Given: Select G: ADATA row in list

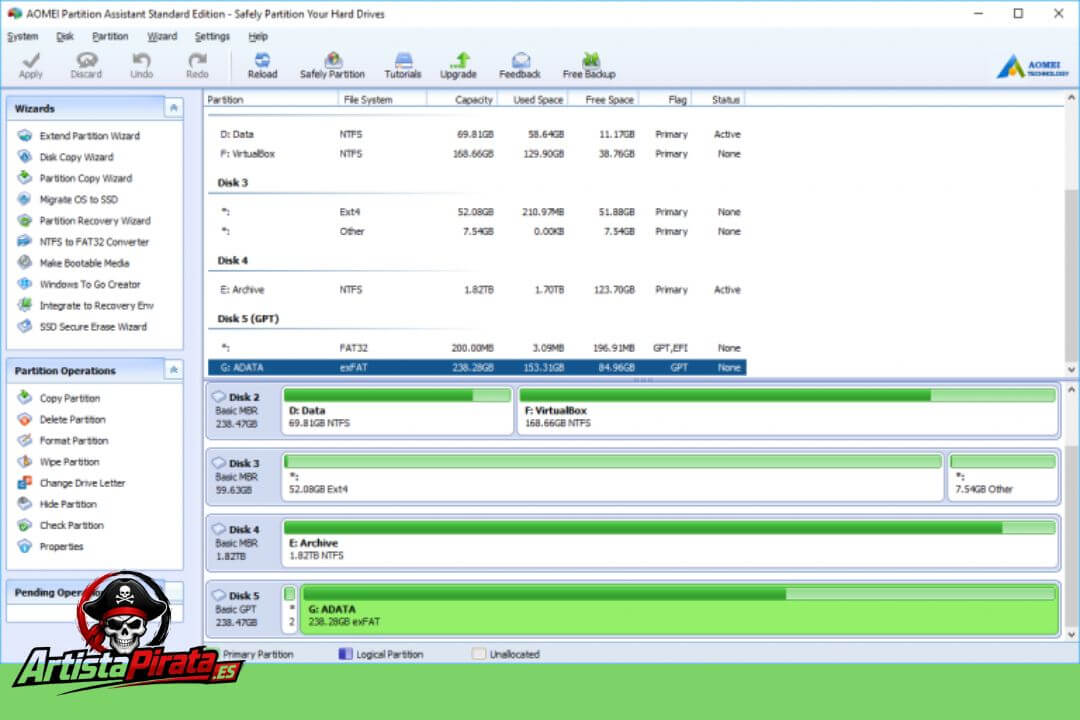Looking at the screenshot, I should (x=477, y=367).
